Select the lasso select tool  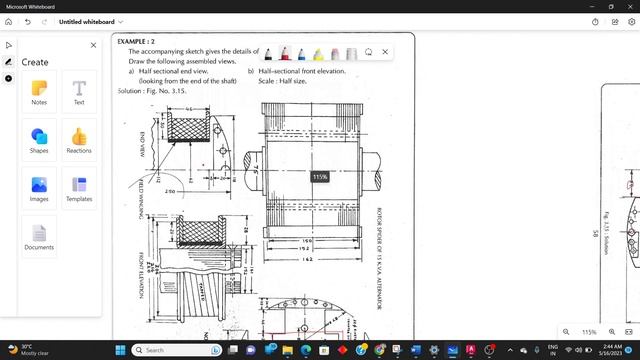(x=369, y=52)
